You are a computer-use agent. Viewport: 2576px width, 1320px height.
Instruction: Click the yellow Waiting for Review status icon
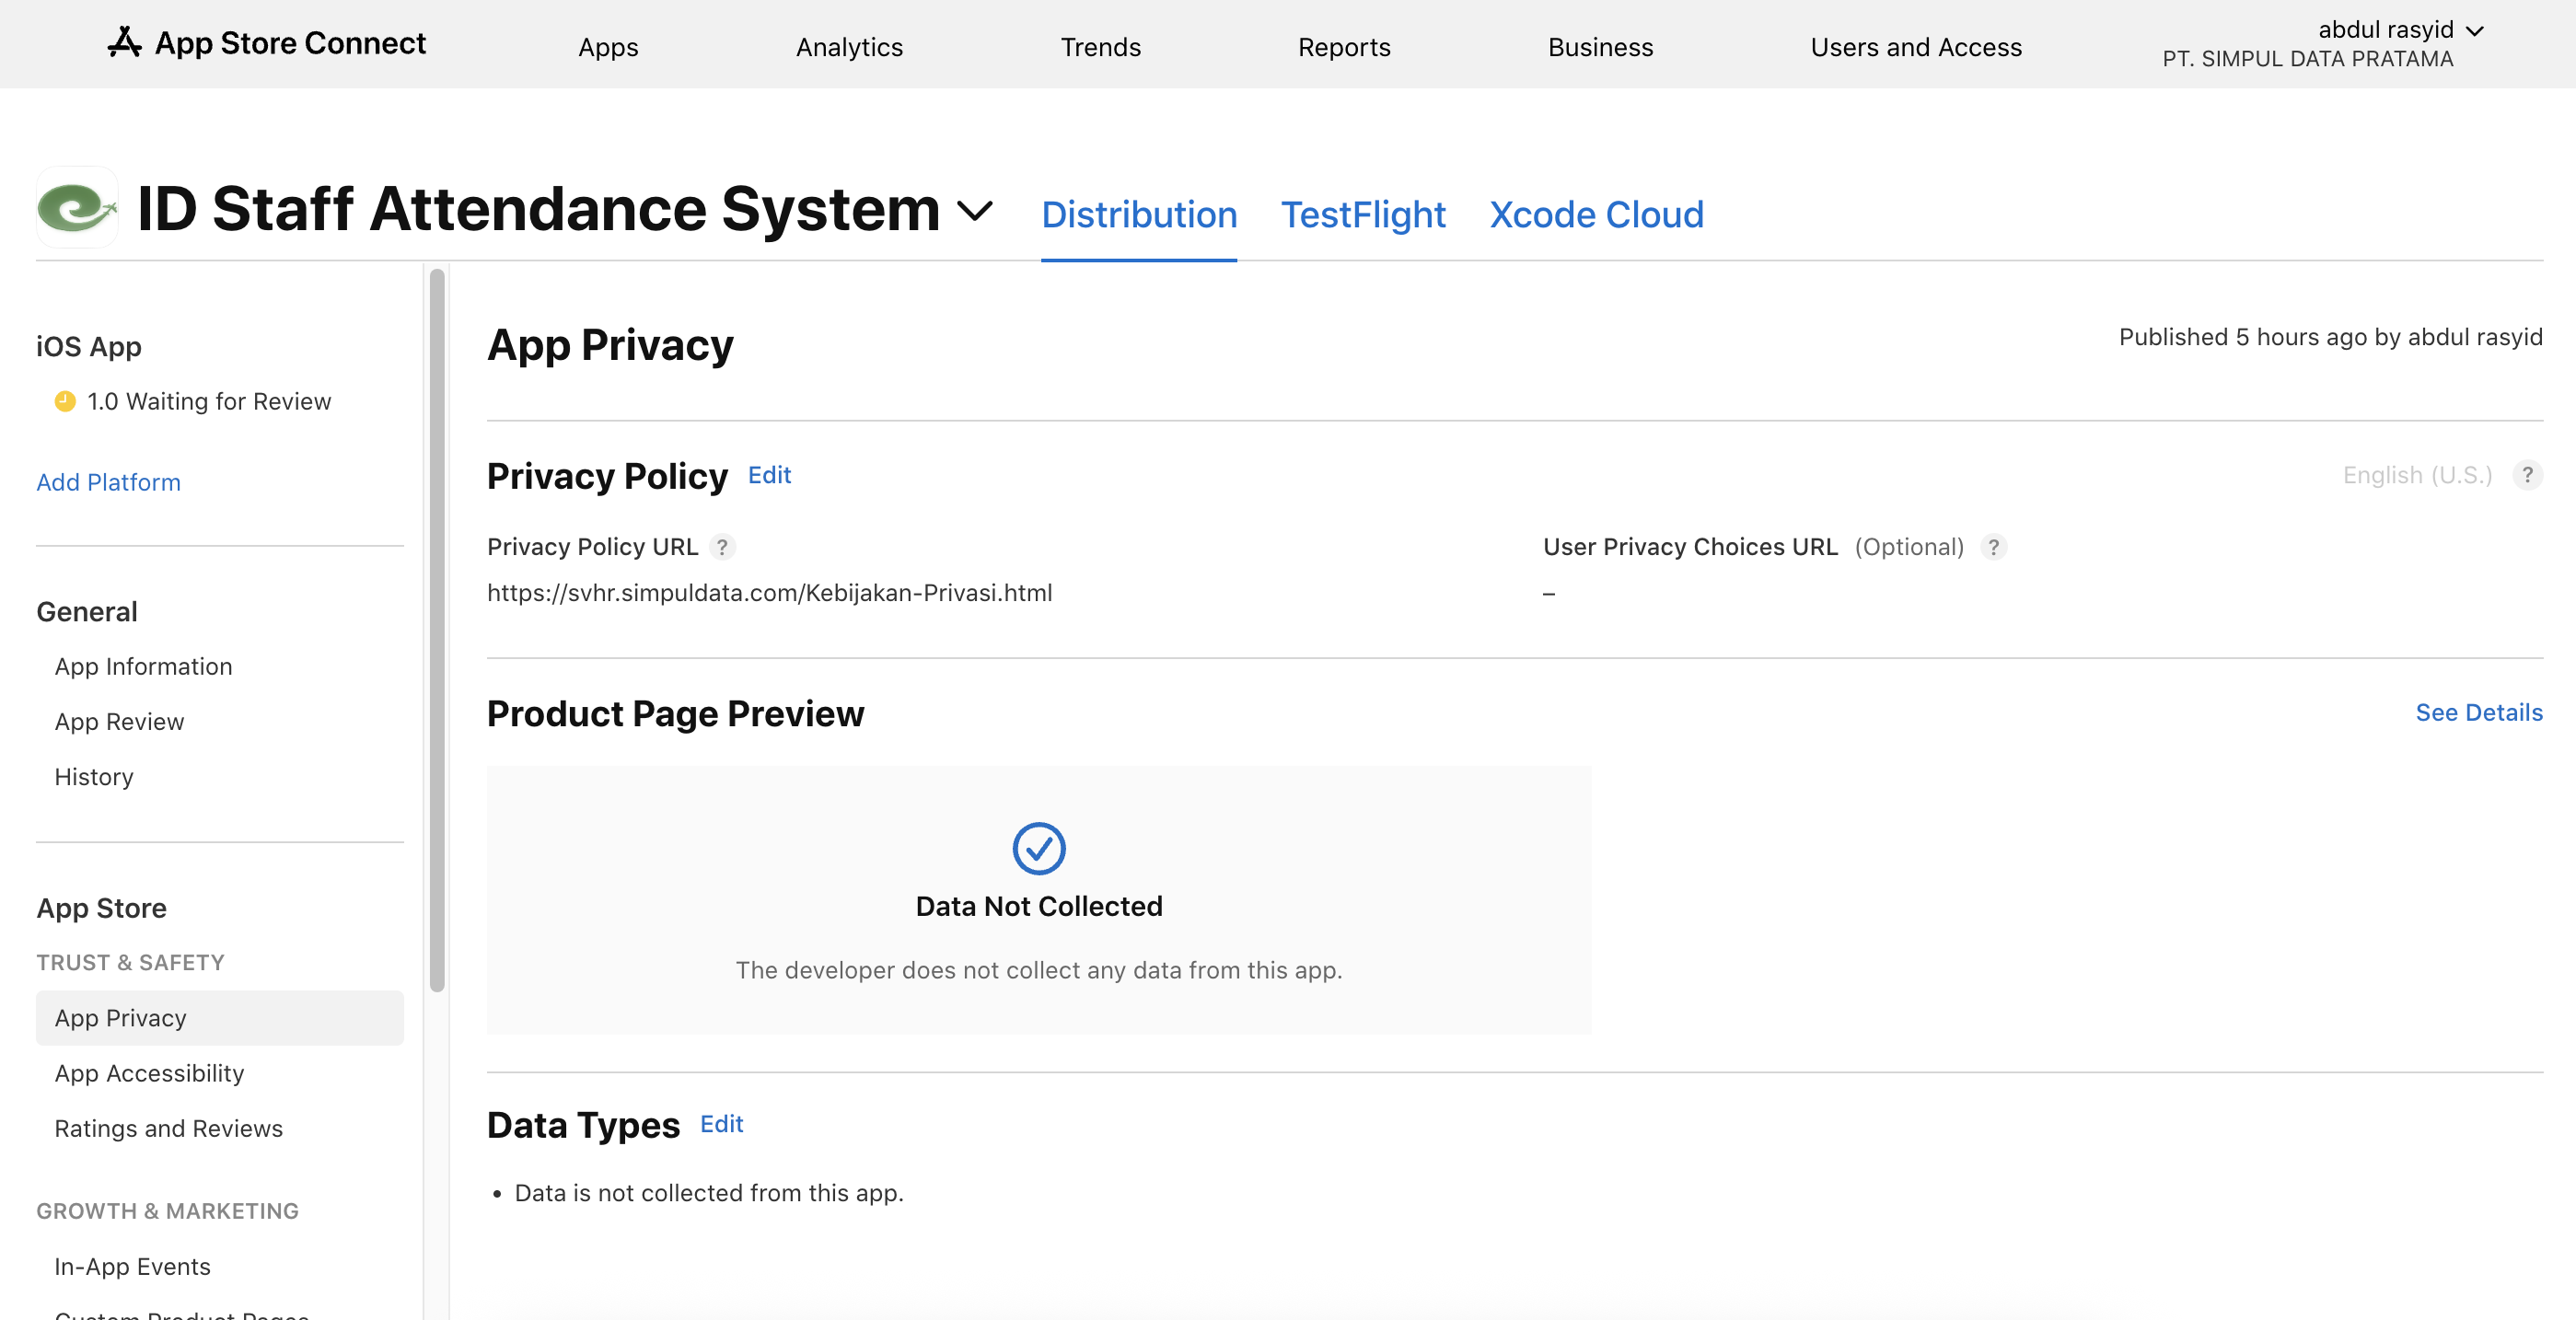point(65,401)
